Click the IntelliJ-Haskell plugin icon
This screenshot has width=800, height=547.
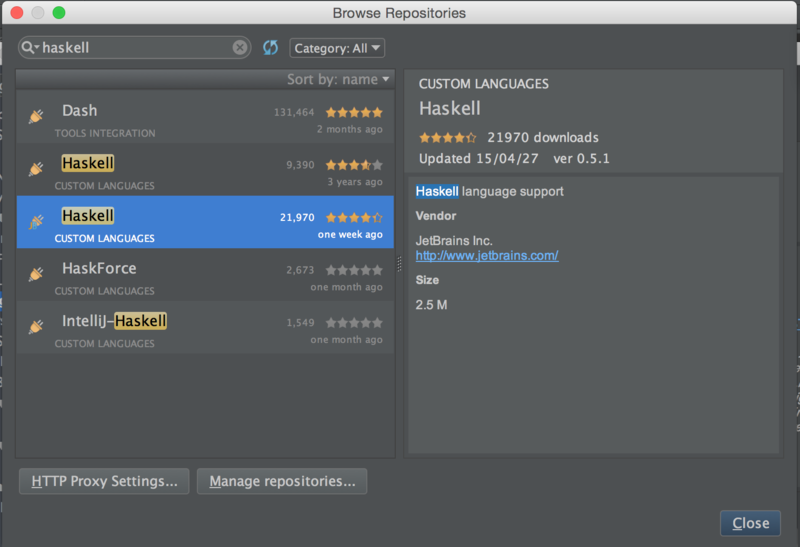[36, 327]
